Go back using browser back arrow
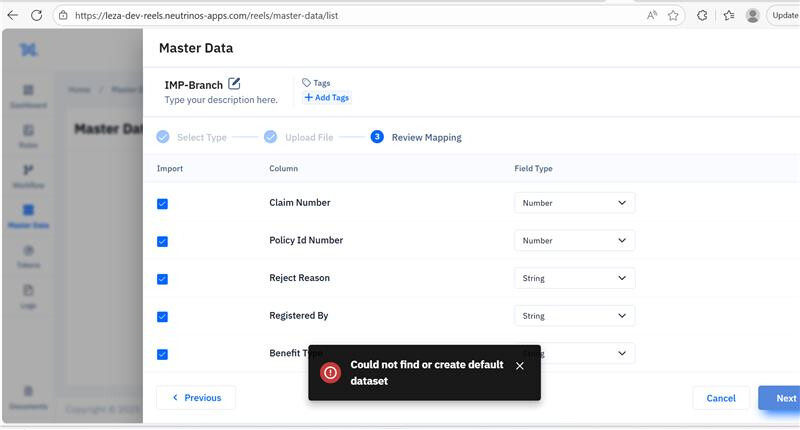The image size is (800, 430). (13, 15)
